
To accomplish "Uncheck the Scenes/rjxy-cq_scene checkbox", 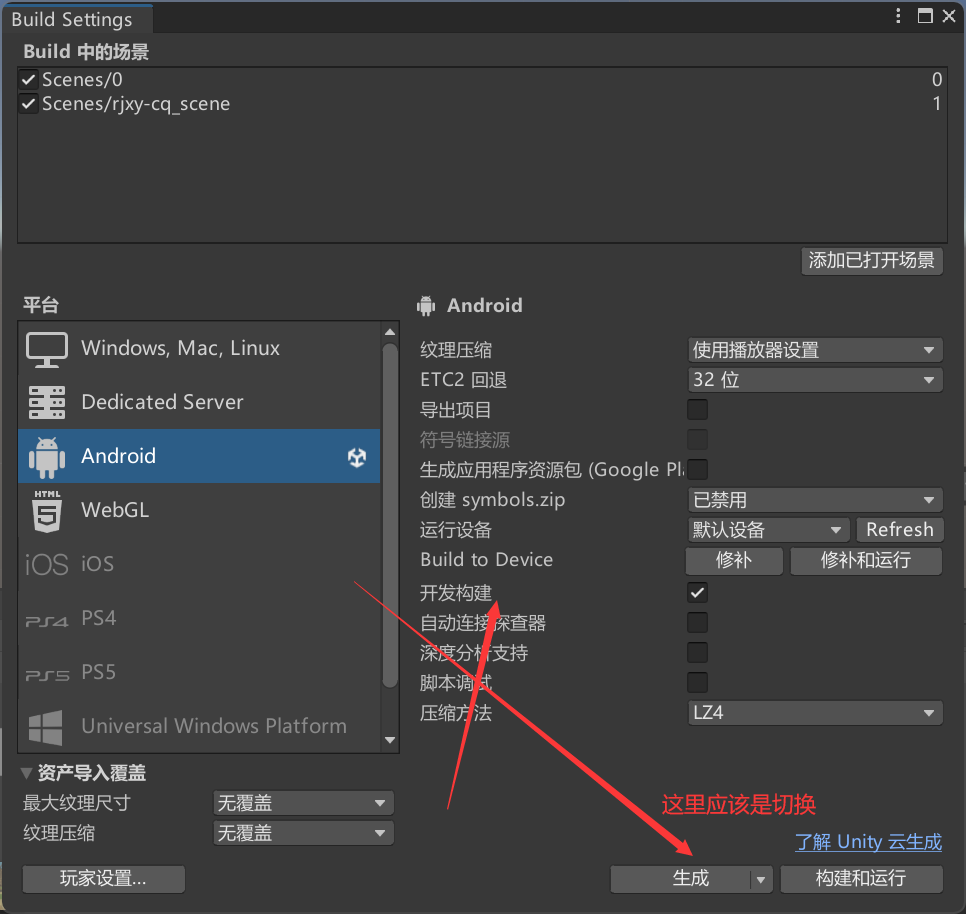I will (28, 103).
